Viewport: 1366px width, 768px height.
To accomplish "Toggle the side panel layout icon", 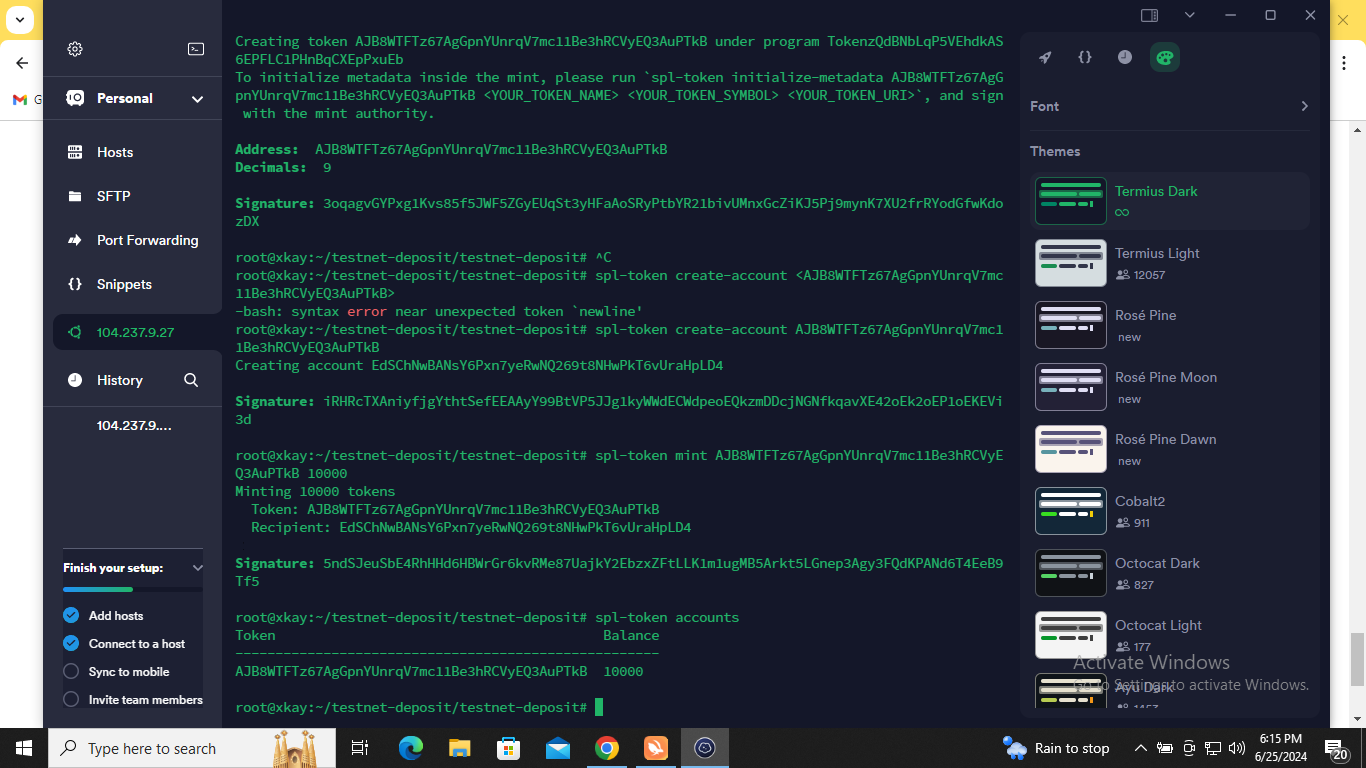I will [x=1149, y=15].
